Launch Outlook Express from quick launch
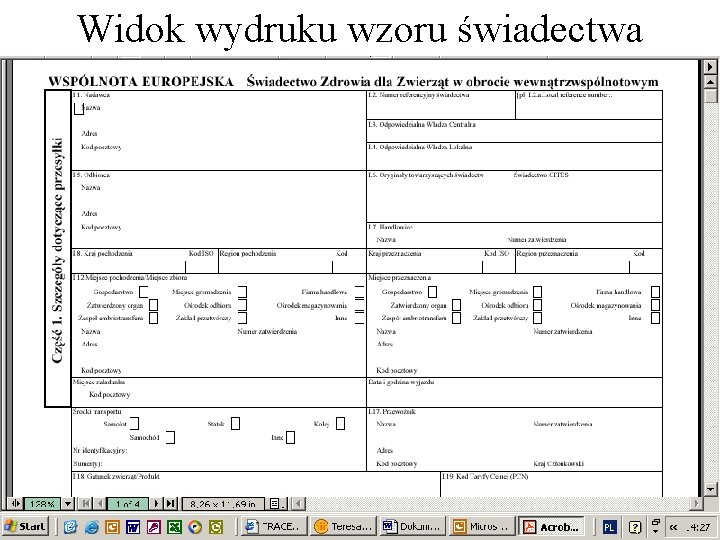Viewport: 720px width, 540px height. [70, 527]
